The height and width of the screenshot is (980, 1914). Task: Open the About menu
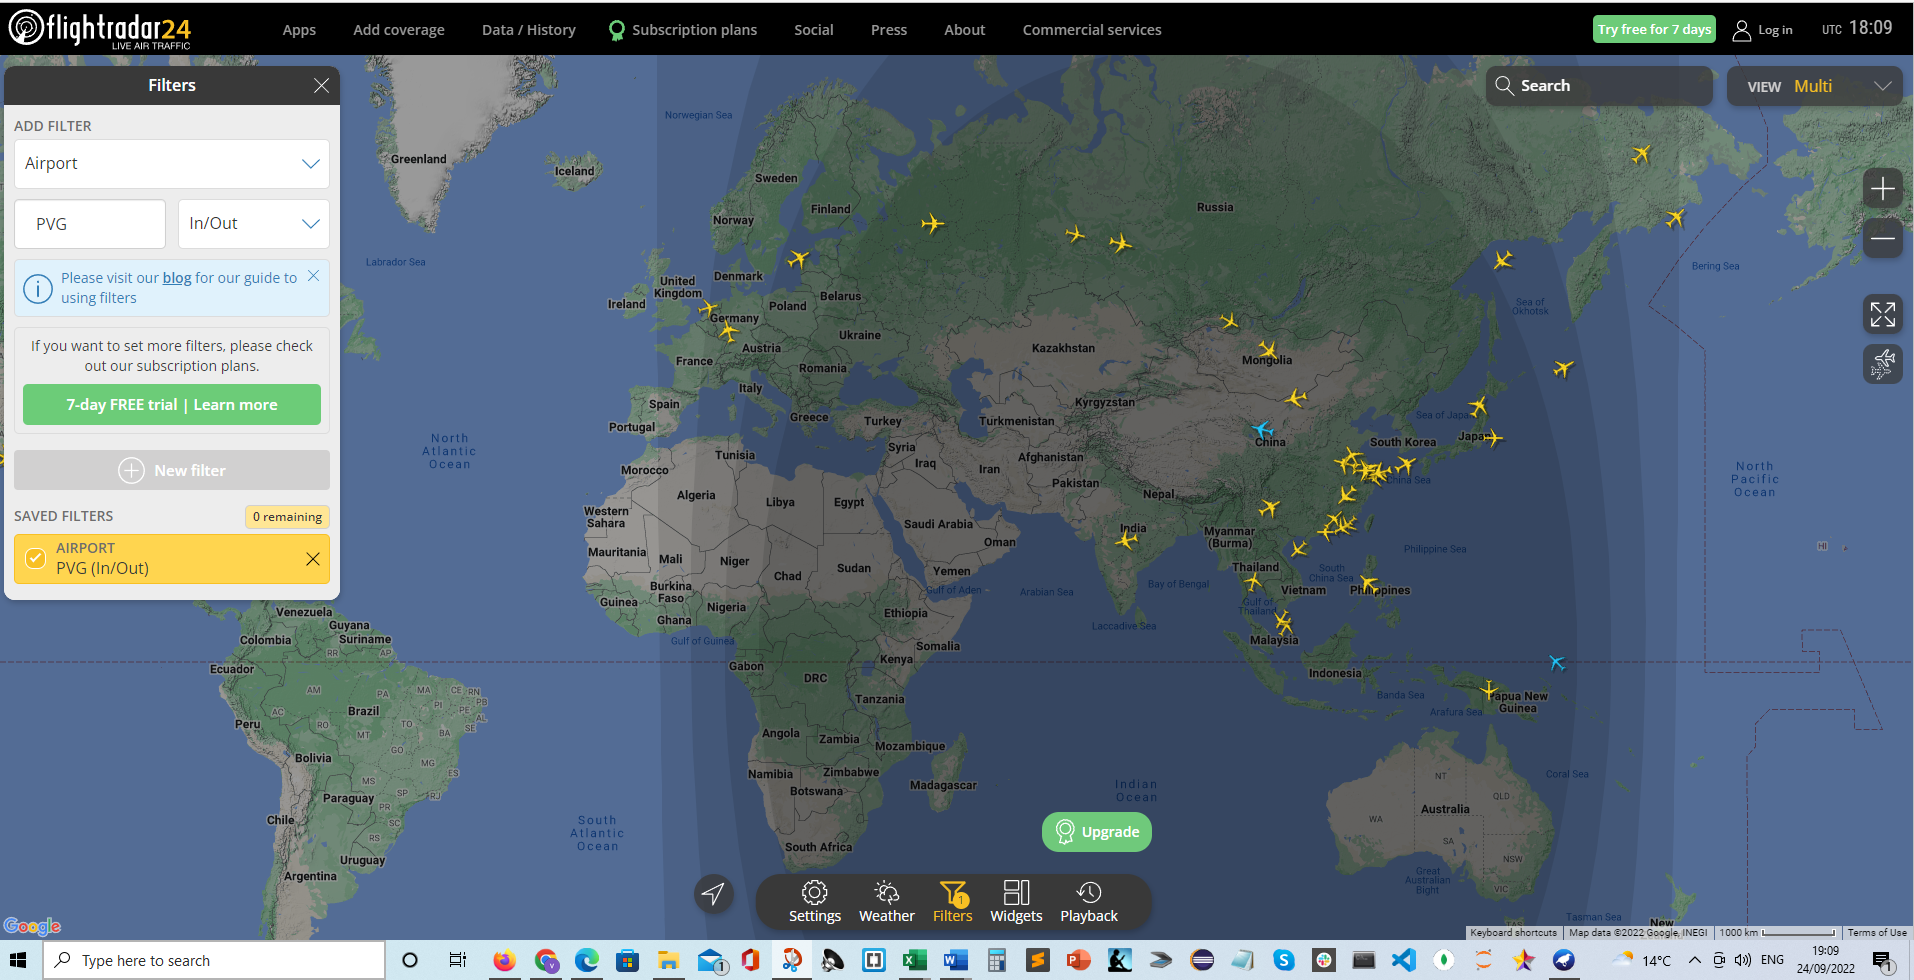pyautogui.click(x=965, y=30)
